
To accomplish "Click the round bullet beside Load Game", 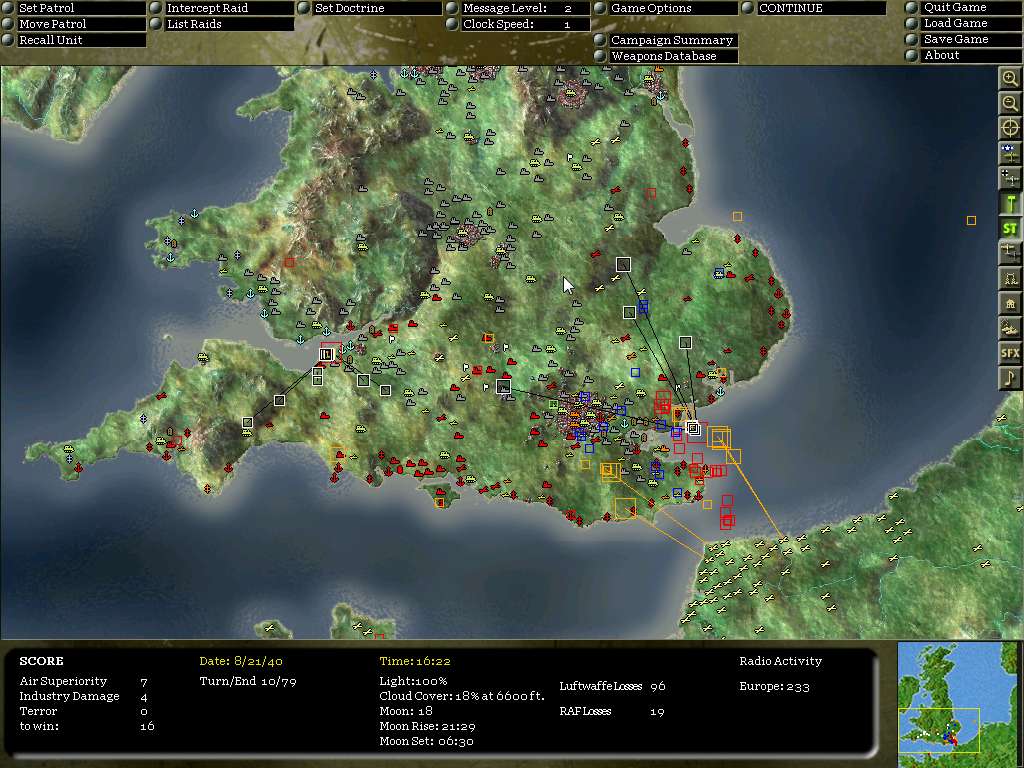I will point(912,23).
